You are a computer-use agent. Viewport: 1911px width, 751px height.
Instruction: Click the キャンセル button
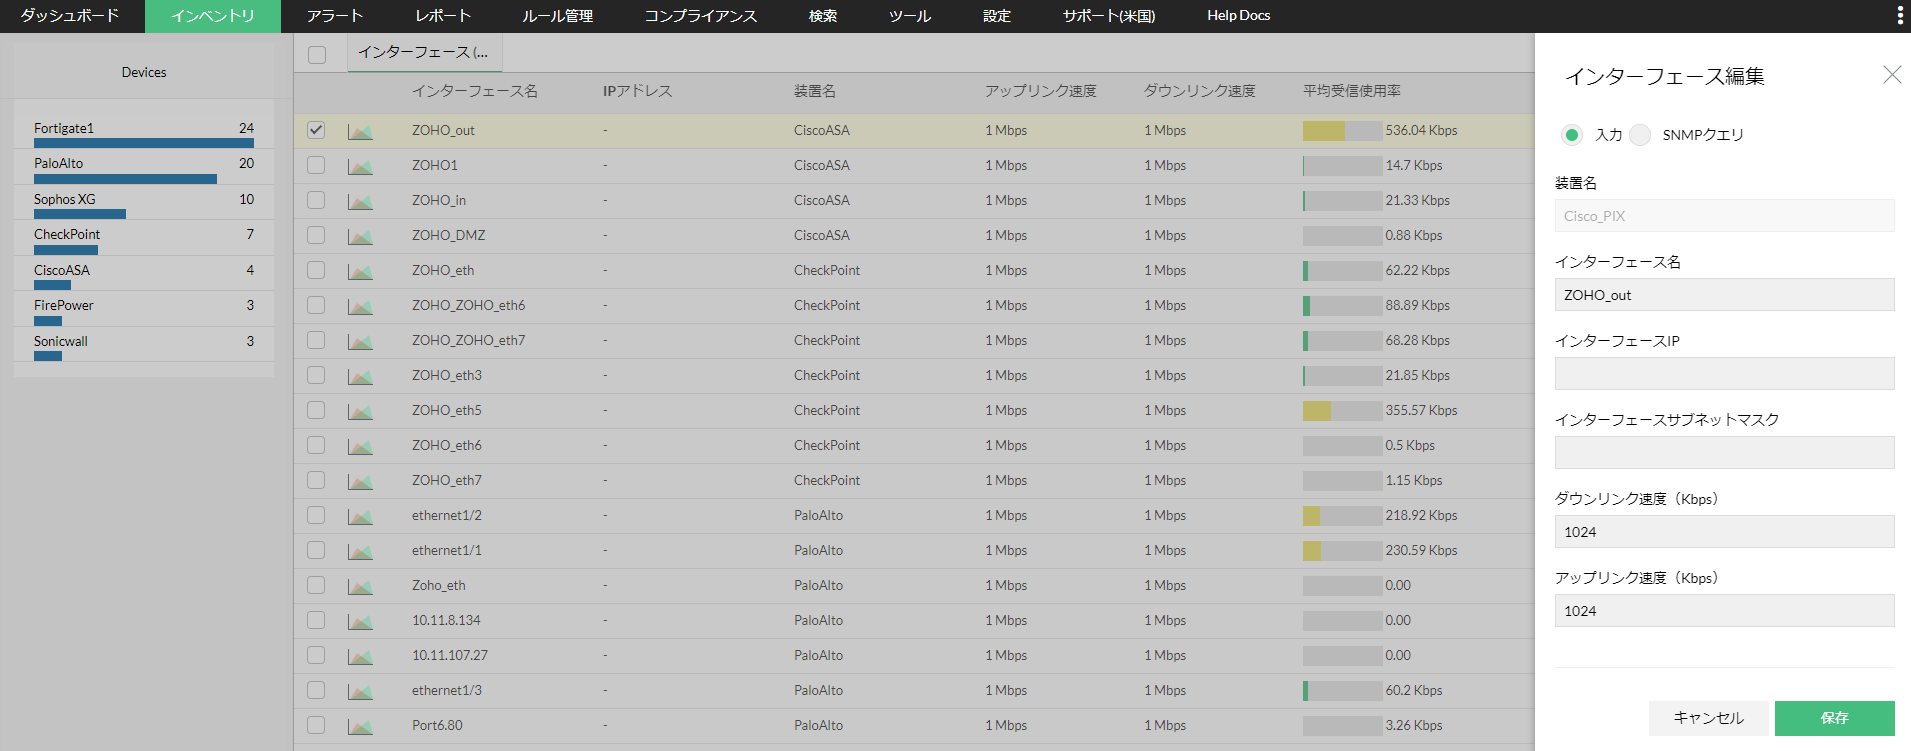(1708, 718)
